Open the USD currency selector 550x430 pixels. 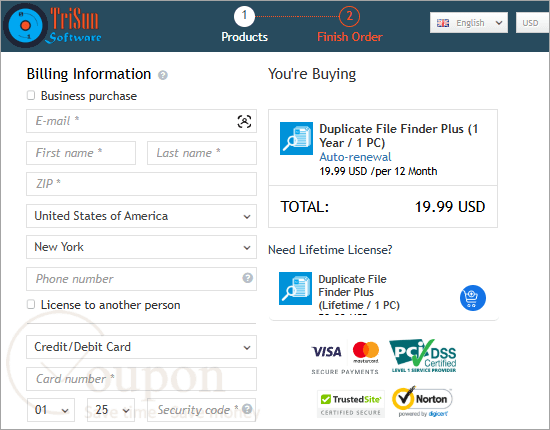coord(532,23)
